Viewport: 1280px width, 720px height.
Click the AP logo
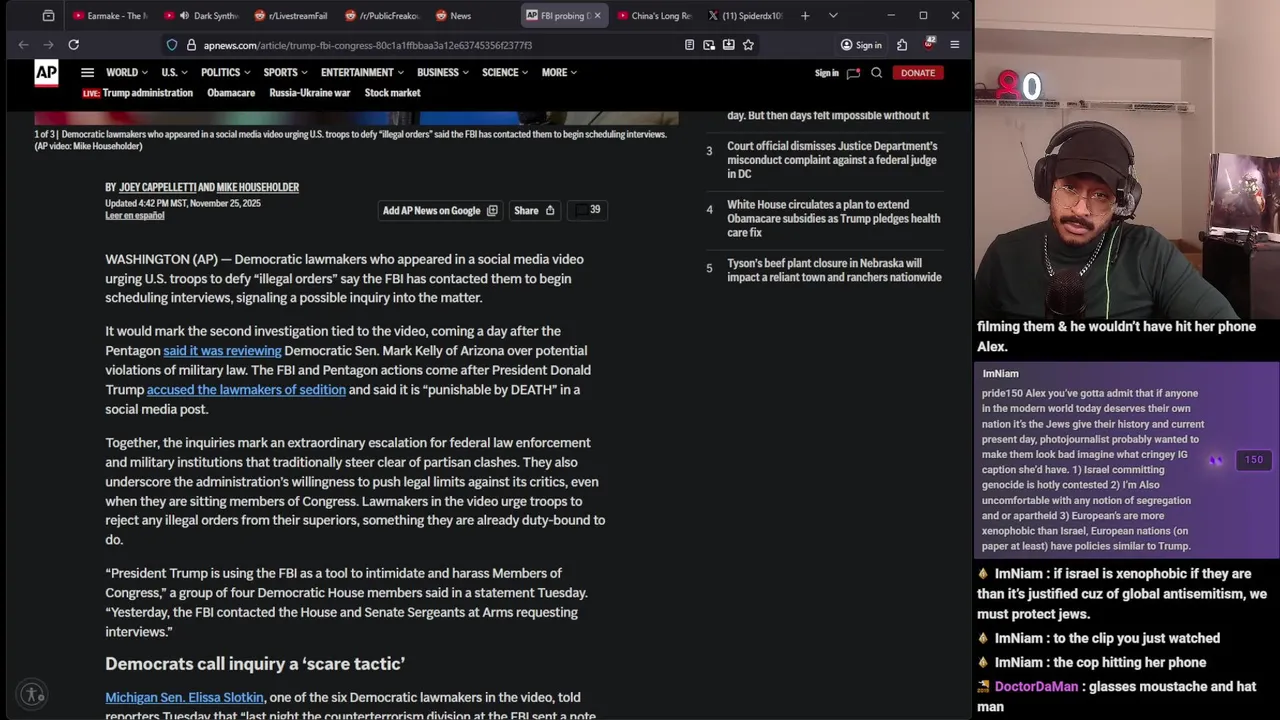(46, 72)
